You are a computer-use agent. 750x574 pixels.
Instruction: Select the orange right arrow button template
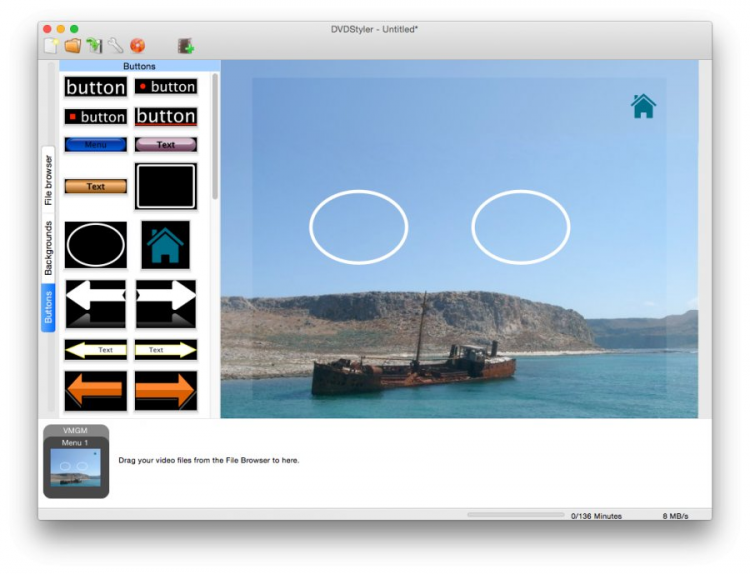(165, 391)
